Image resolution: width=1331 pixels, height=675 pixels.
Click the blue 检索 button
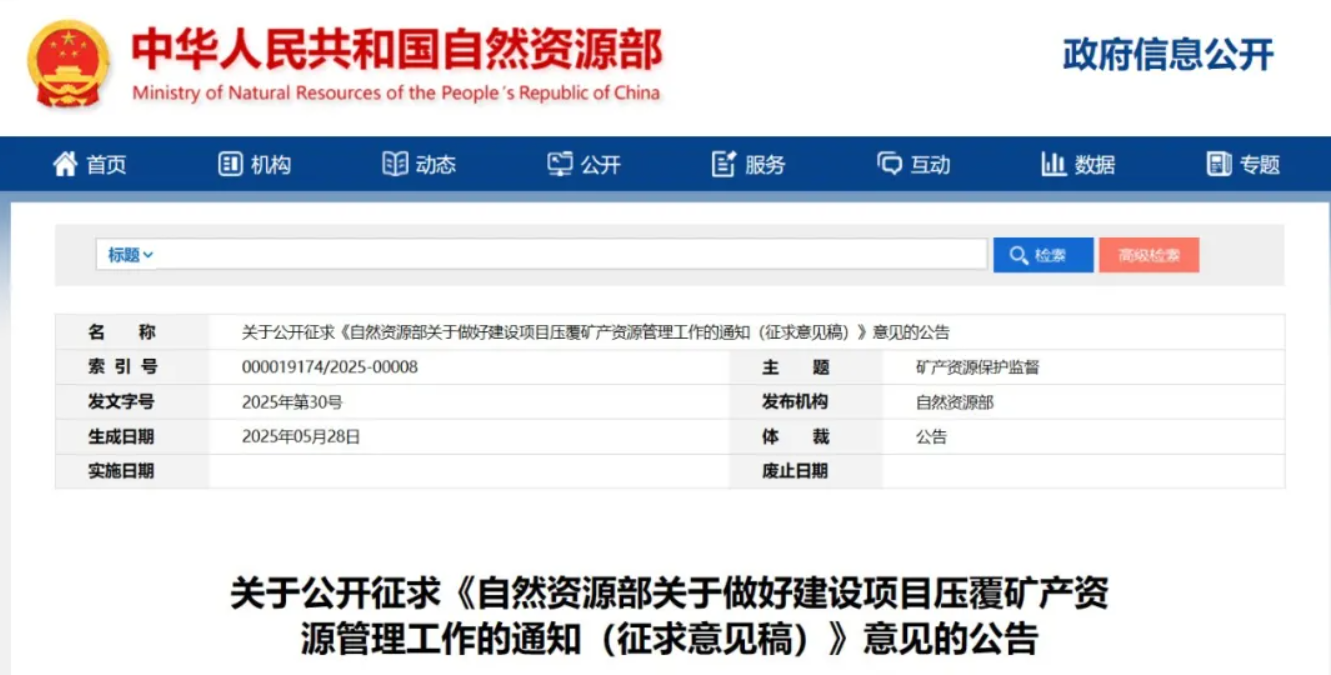coord(1043,255)
